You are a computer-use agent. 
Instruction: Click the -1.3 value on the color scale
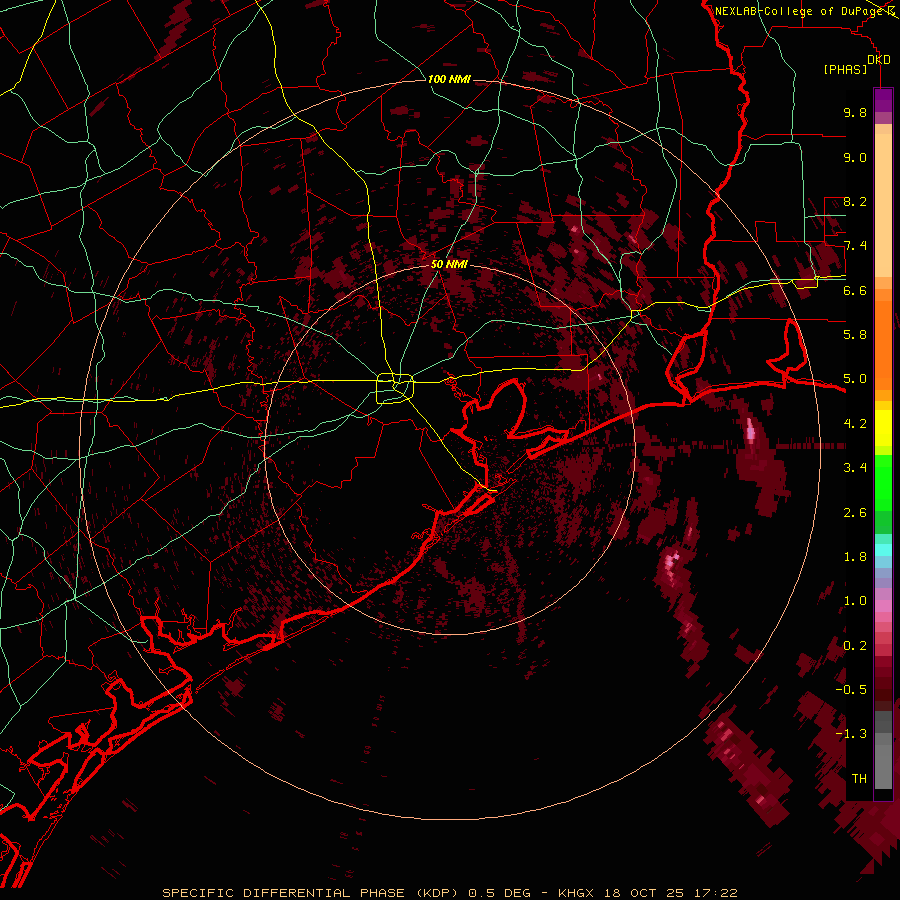851,734
